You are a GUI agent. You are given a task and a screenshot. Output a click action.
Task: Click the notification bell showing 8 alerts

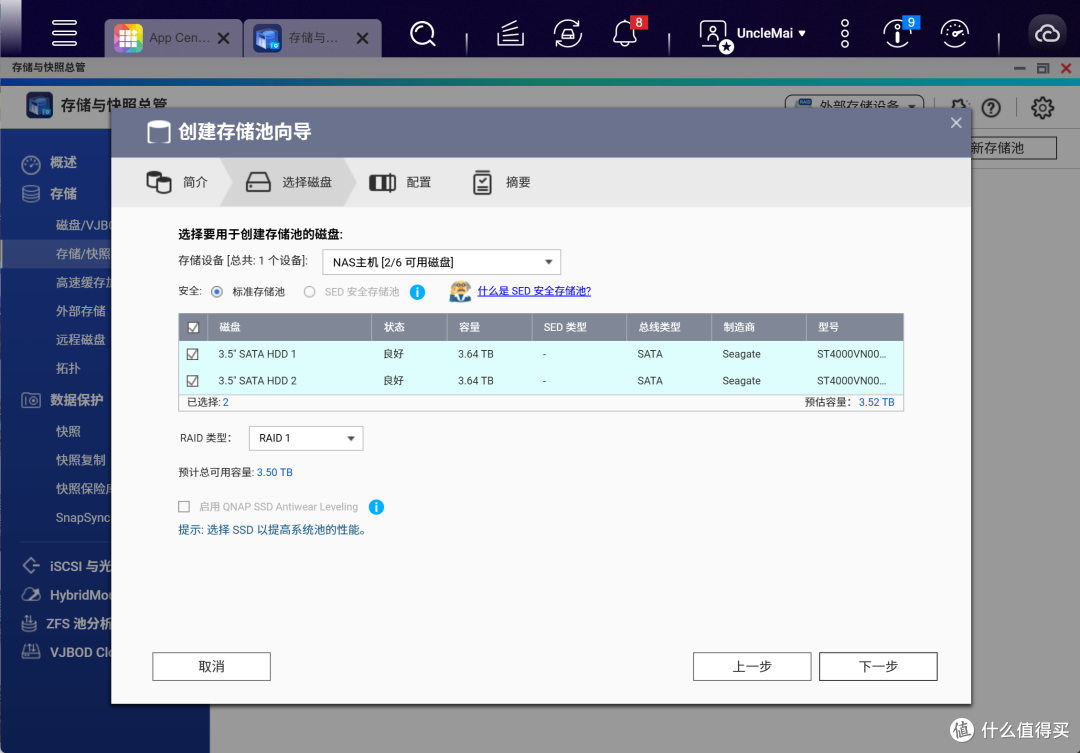click(x=624, y=33)
